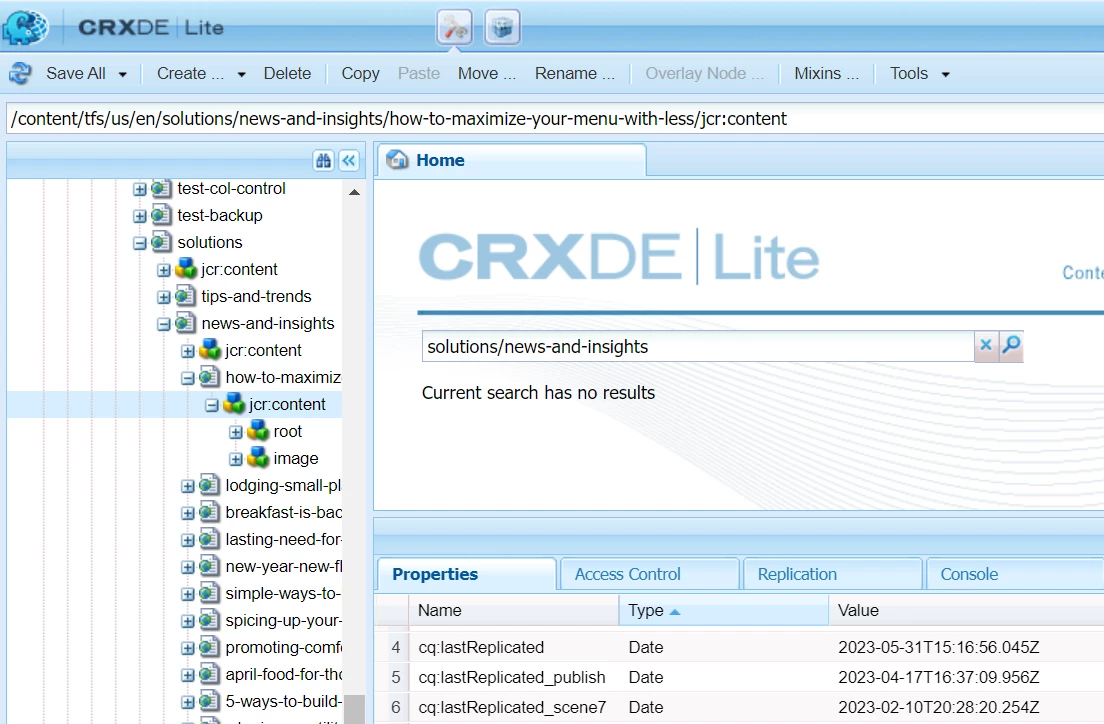
Task: Click the cubes icon of solutions jcr:content
Action: [x=186, y=269]
